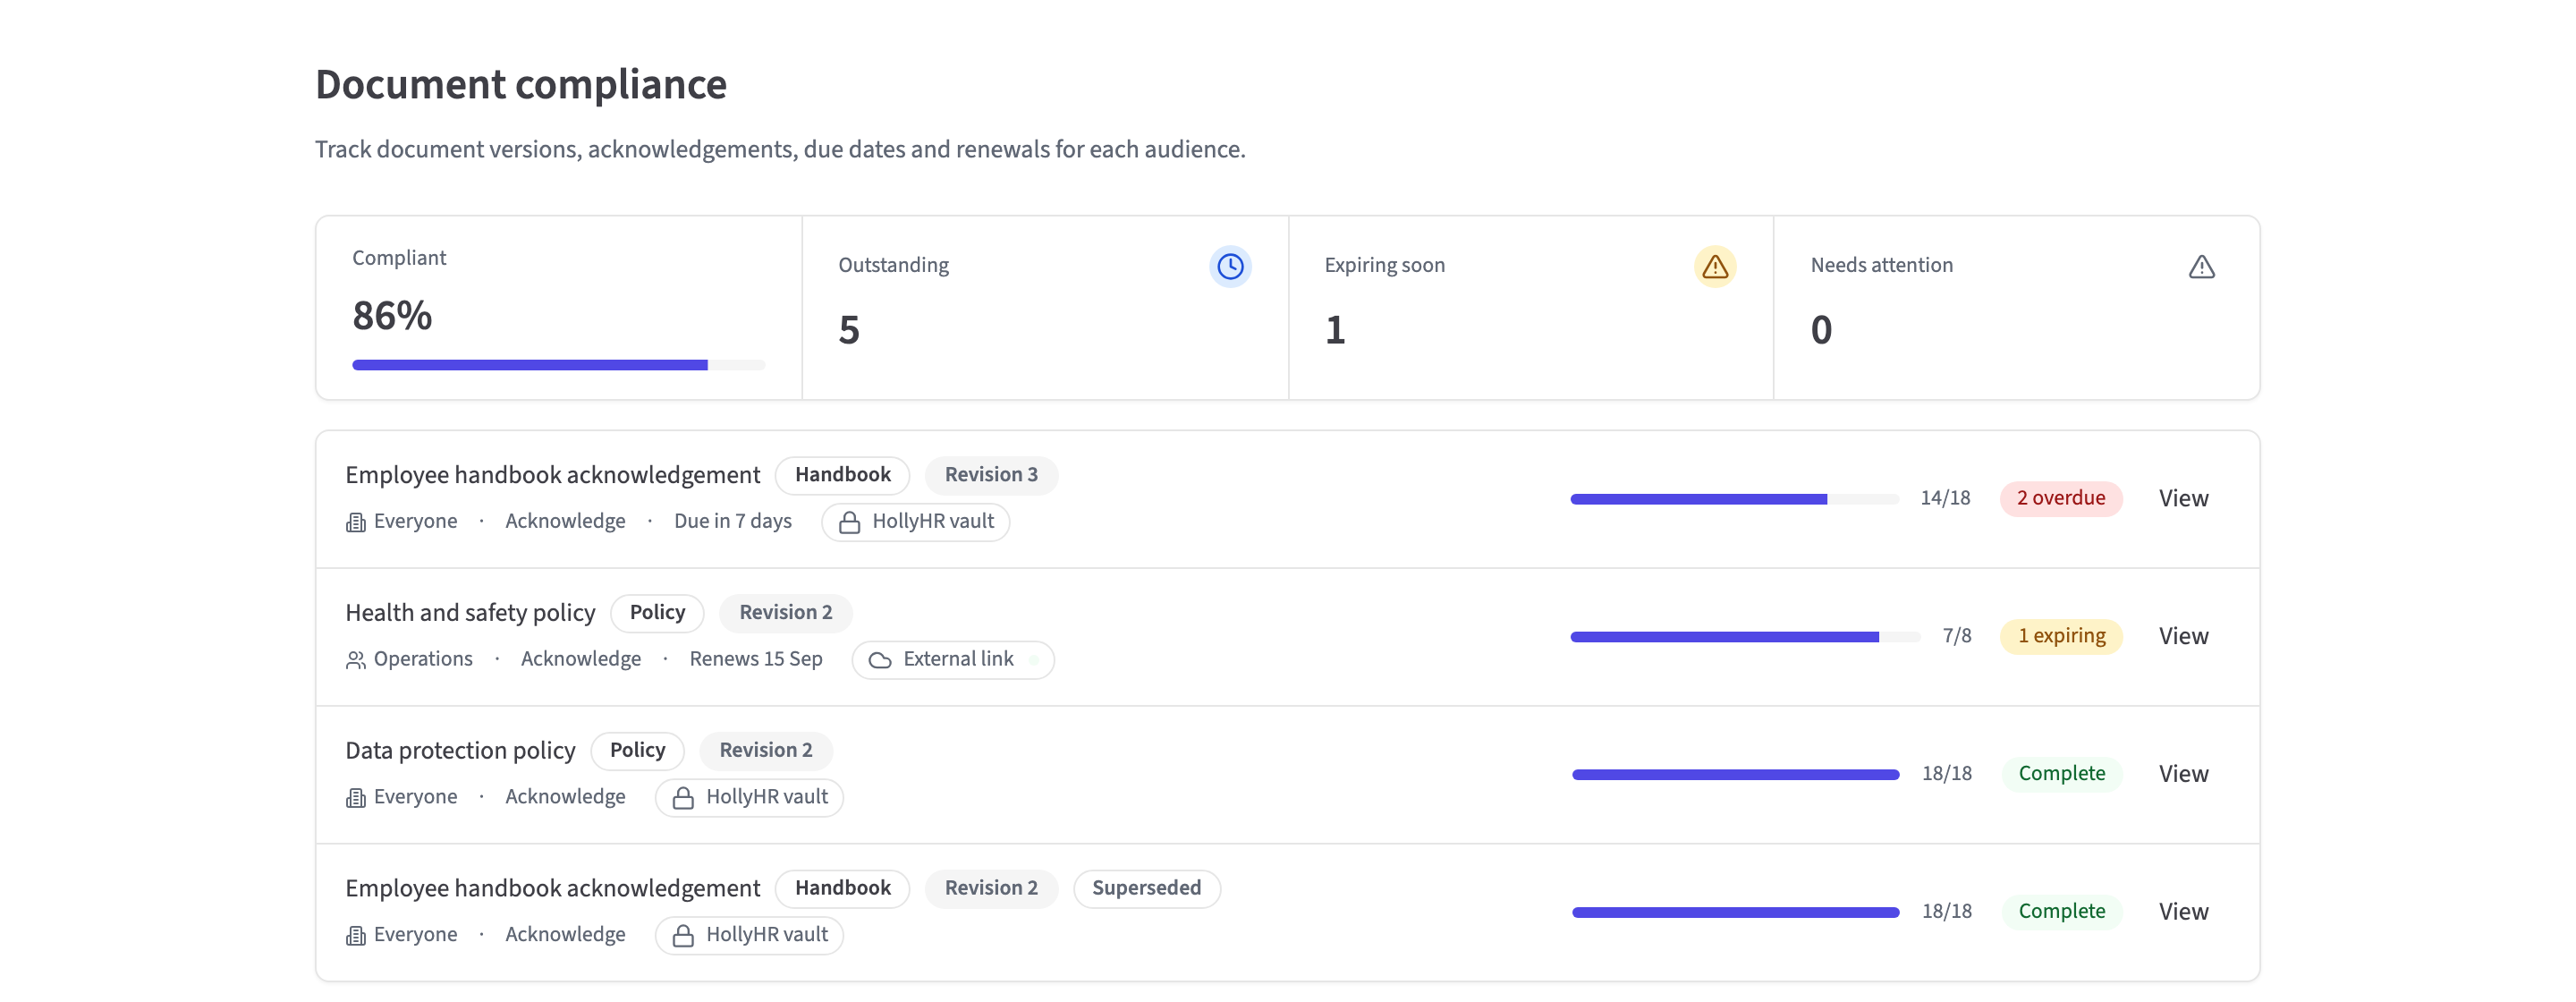Click the building icon beside Everyone in Revision 3 row
Image resolution: width=2576 pixels, height=1002 pixels.
tap(355, 522)
